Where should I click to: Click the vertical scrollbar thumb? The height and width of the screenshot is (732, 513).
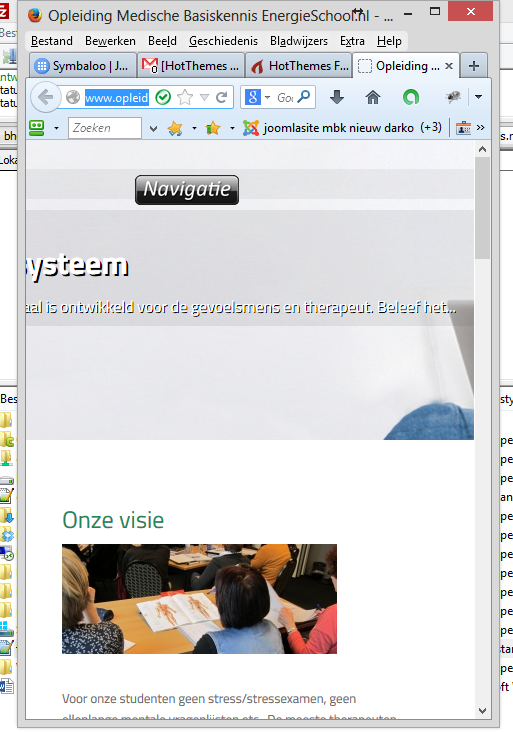click(x=482, y=207)
